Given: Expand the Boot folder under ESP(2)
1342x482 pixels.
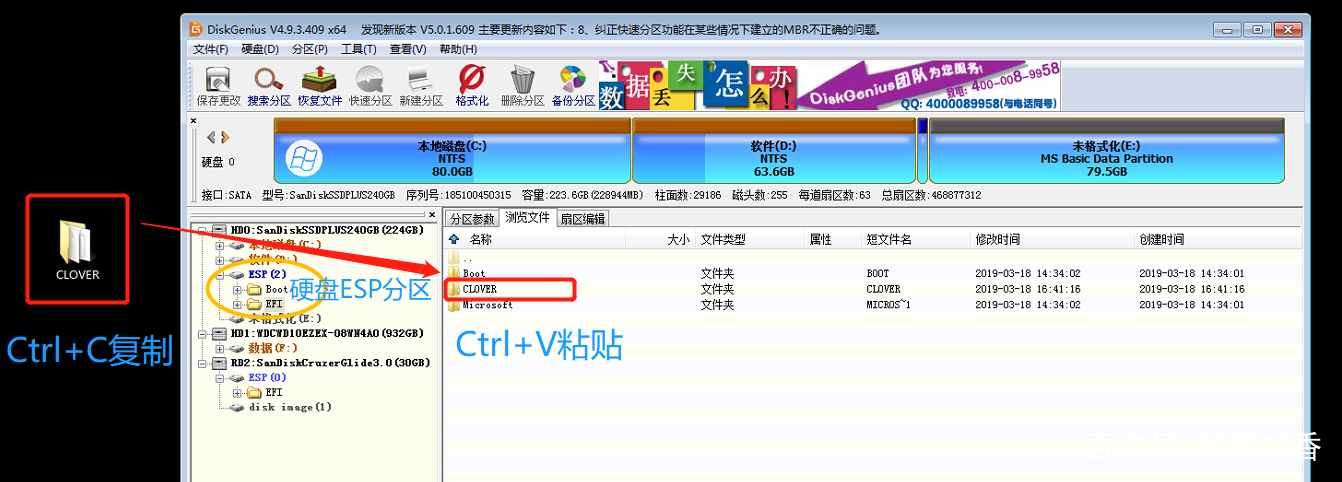Looking at the screenshot, I should (237, 289).
